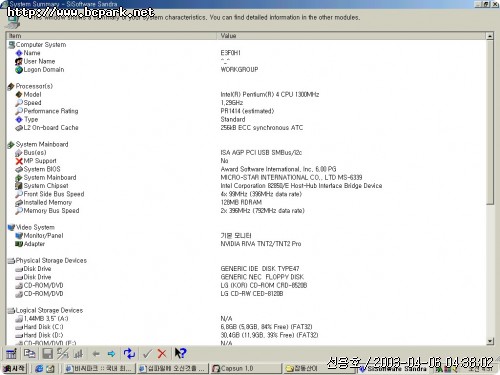Select the Name row icon
The width and height of the screenshot is (500, 375).
(19, 53)
